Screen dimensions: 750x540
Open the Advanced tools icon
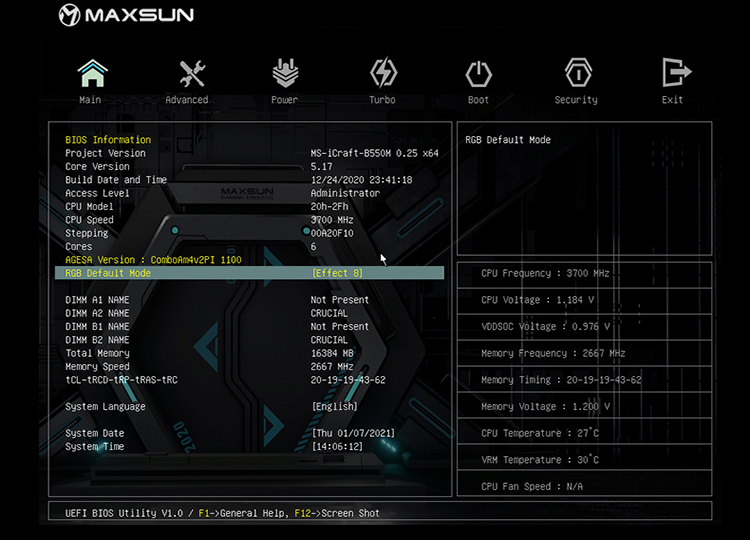pos(192,73)
